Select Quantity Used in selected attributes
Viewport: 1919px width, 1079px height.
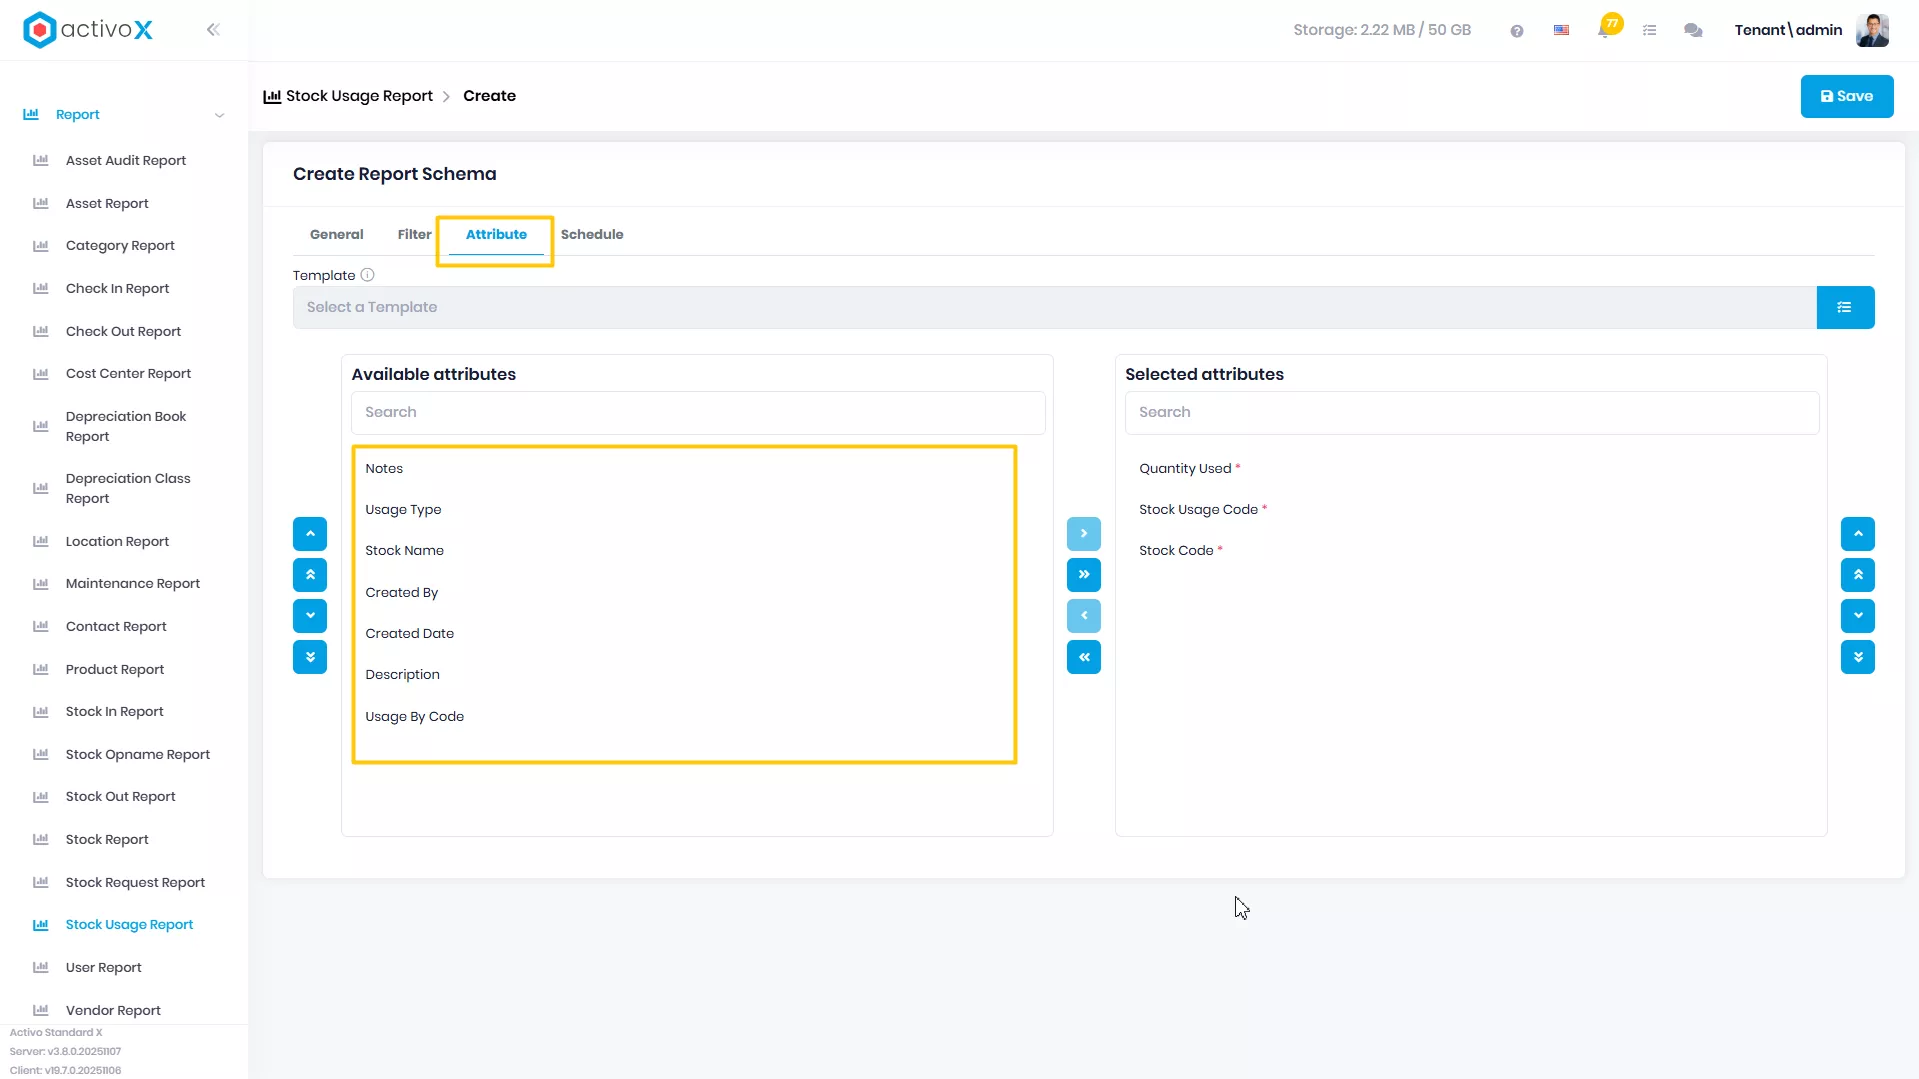pos(1186,469)
